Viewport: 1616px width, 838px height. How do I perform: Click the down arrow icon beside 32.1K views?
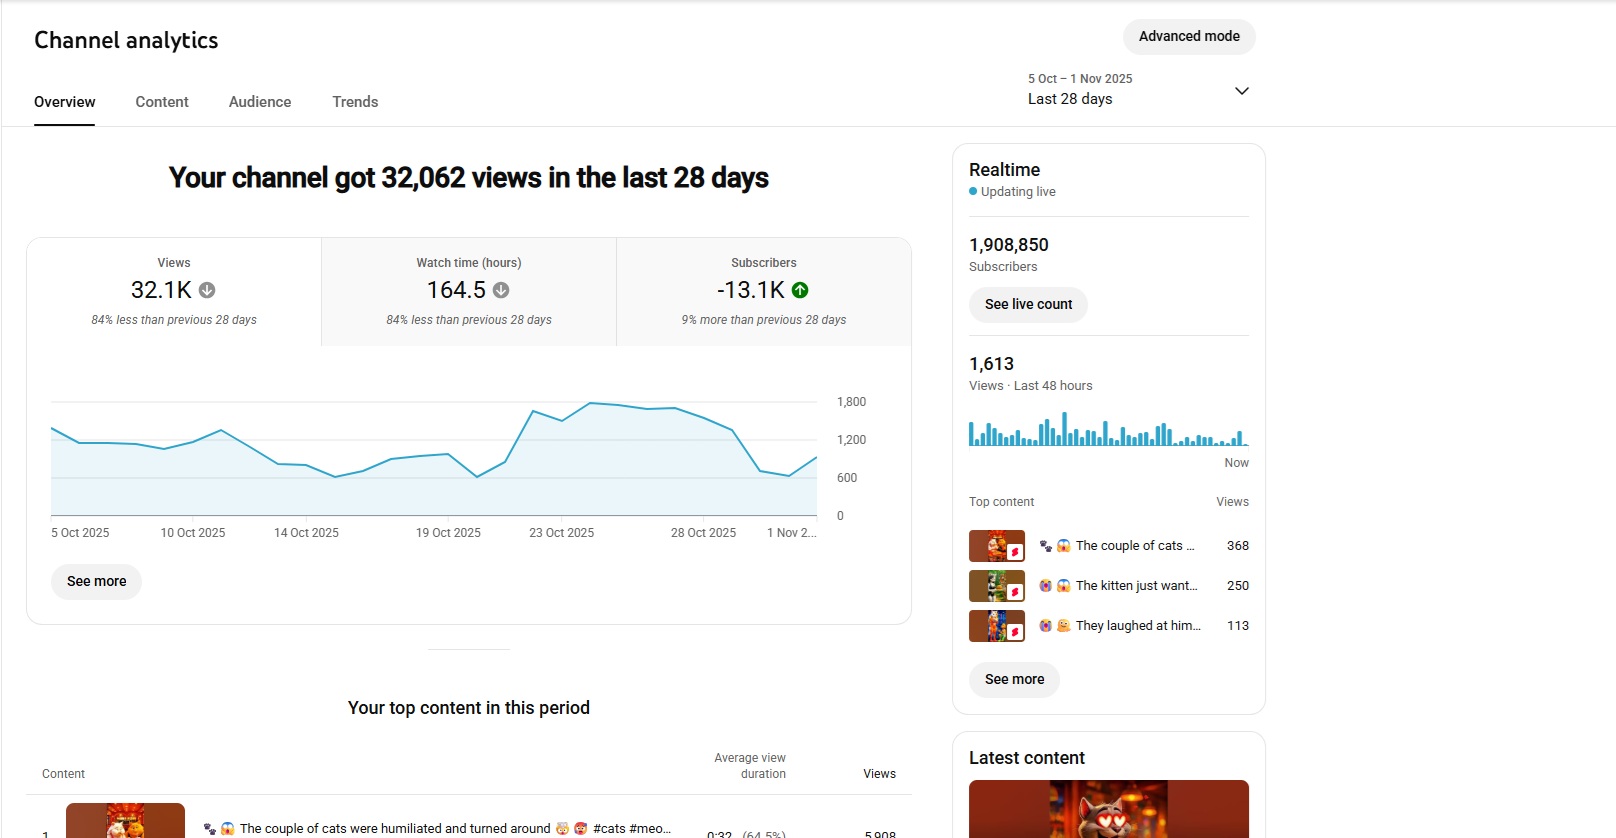point(207,290)
